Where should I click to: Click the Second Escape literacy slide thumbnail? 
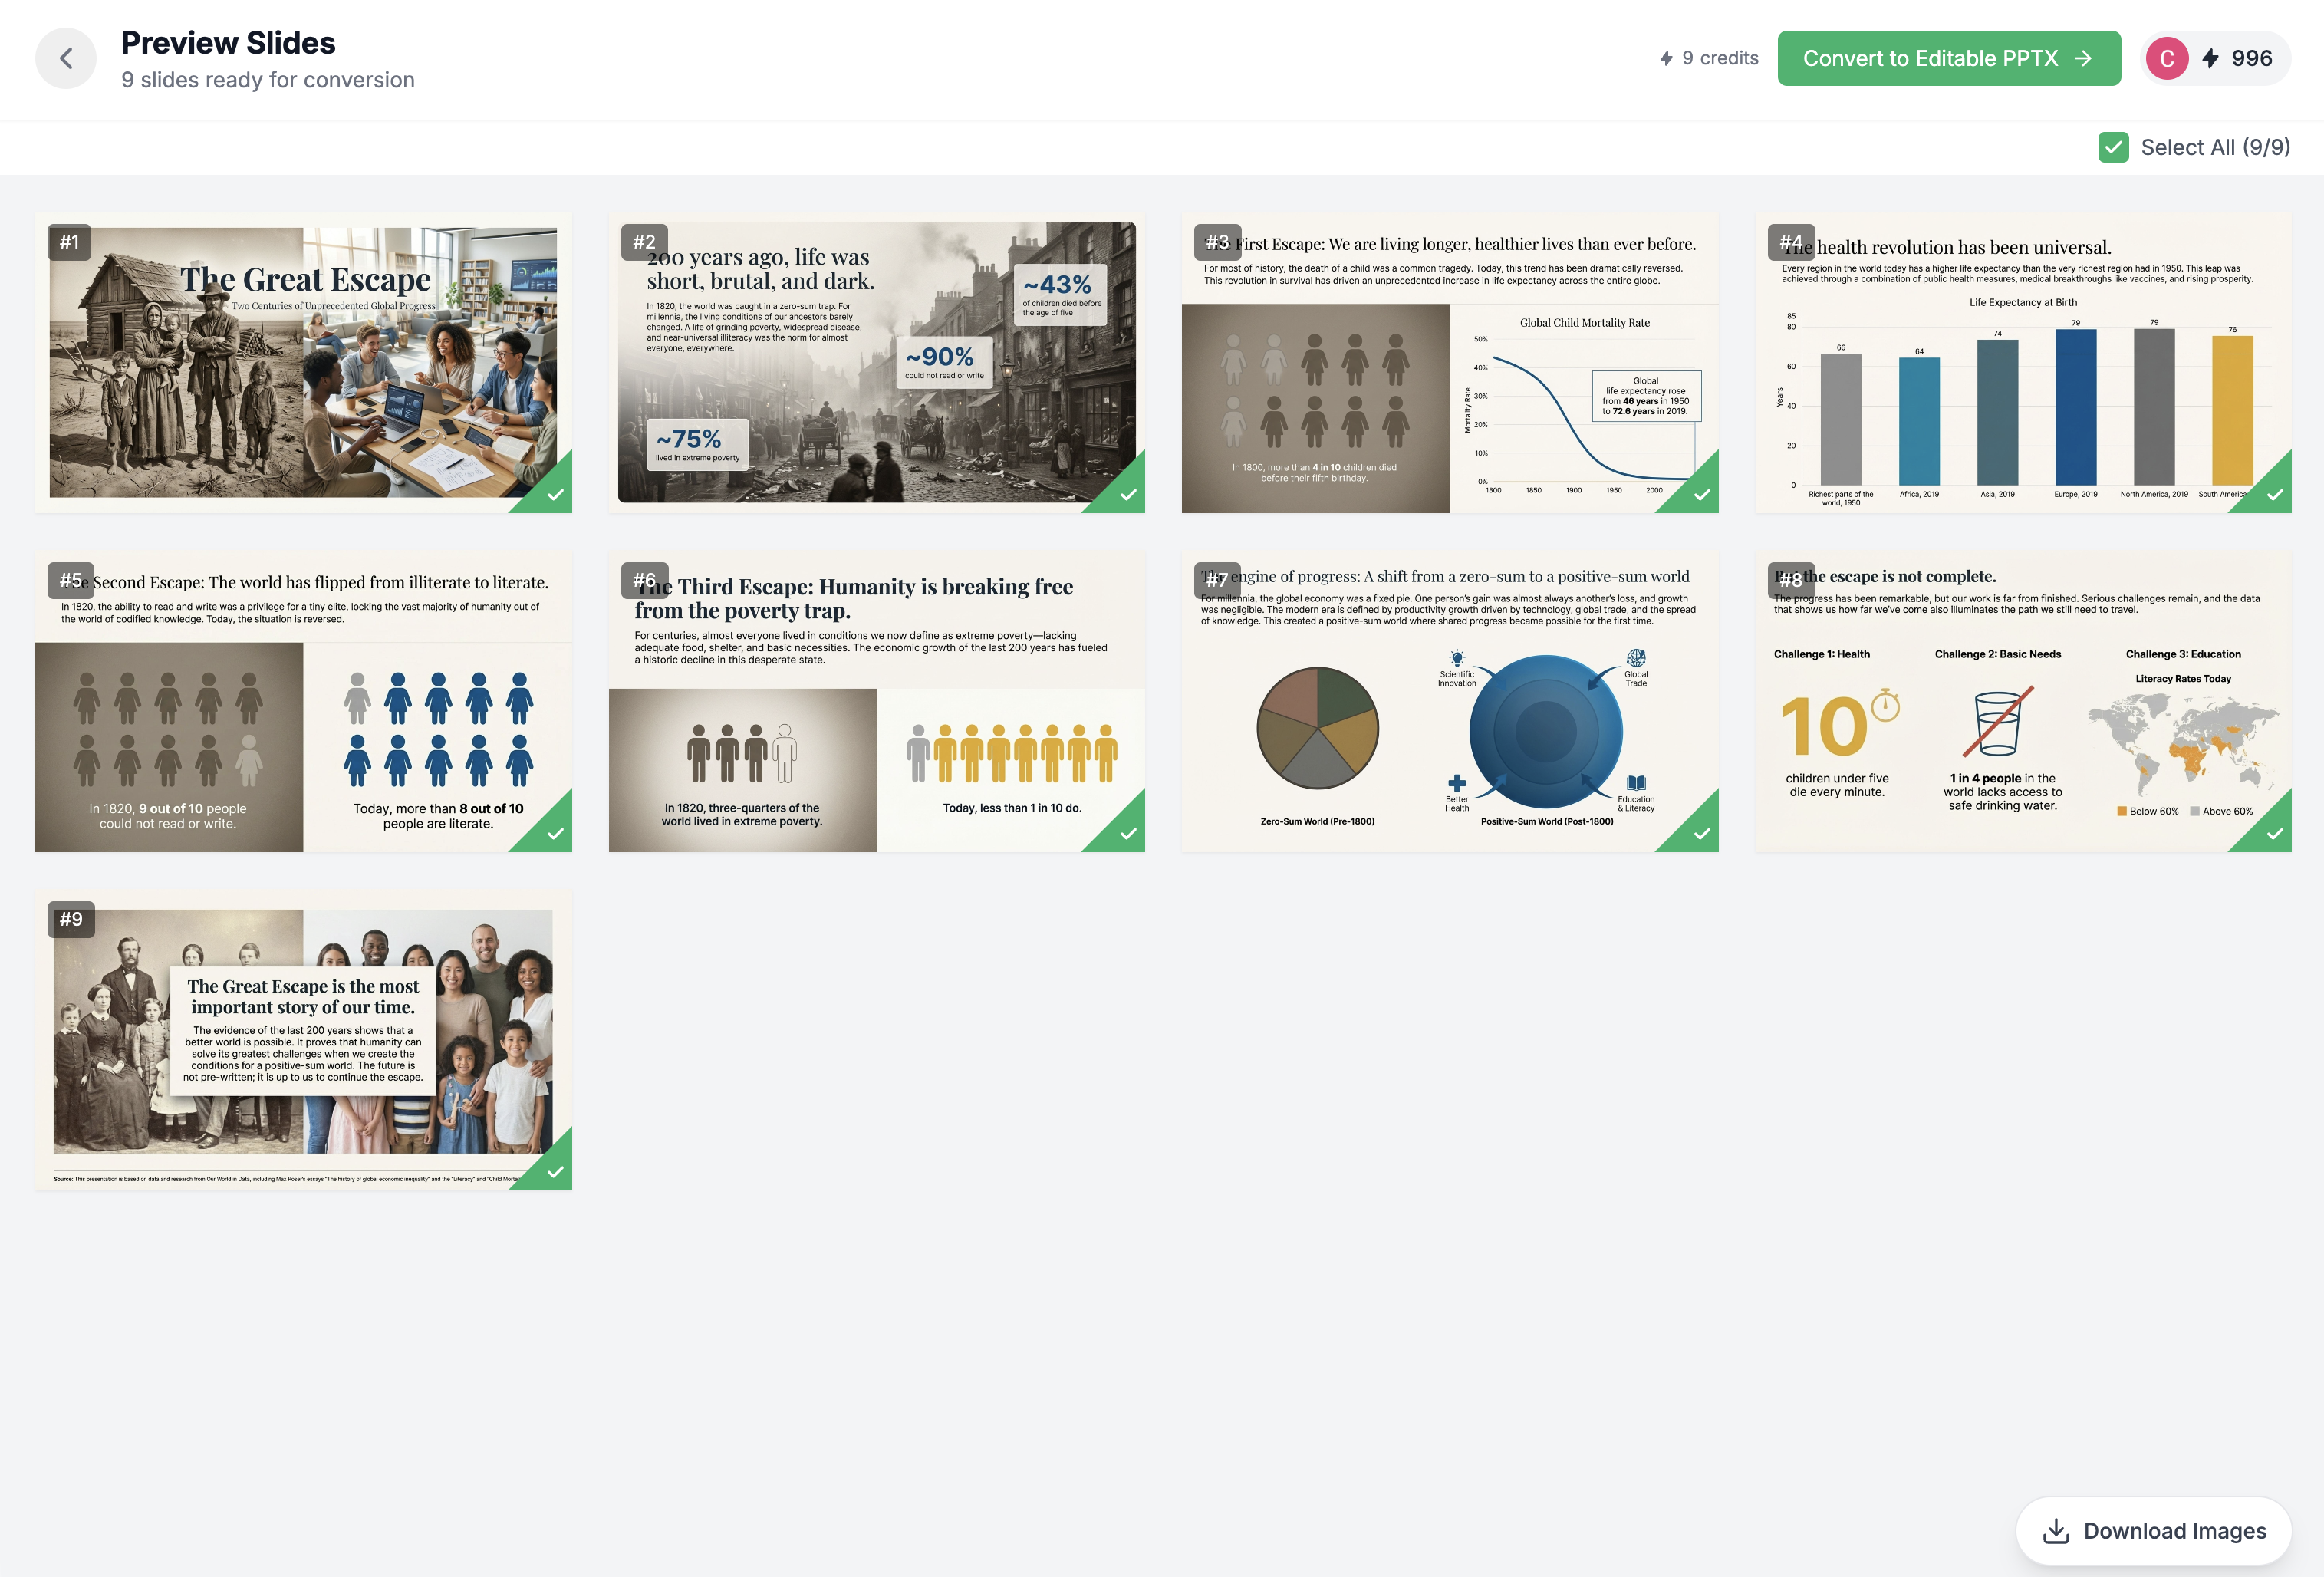click(x=303, y=702)
